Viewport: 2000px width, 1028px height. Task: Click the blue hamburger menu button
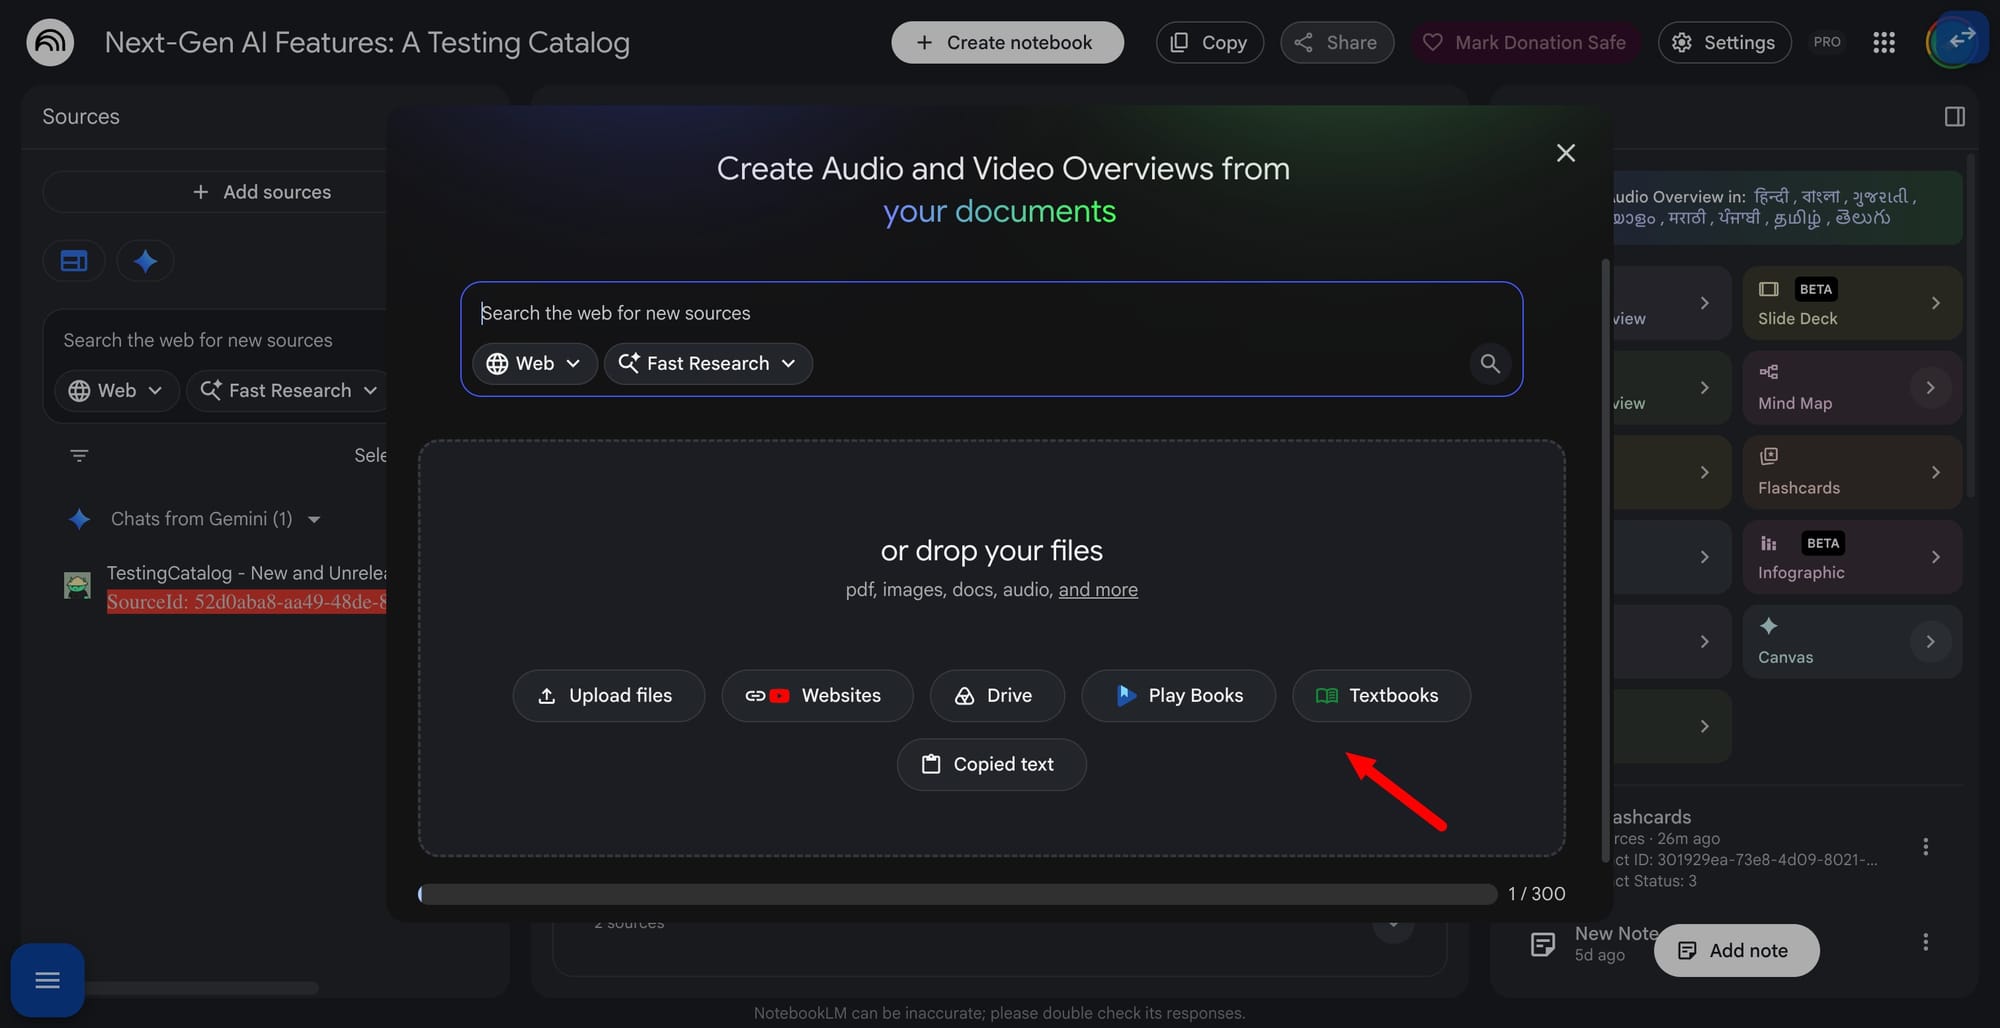(x=47, y=980)
